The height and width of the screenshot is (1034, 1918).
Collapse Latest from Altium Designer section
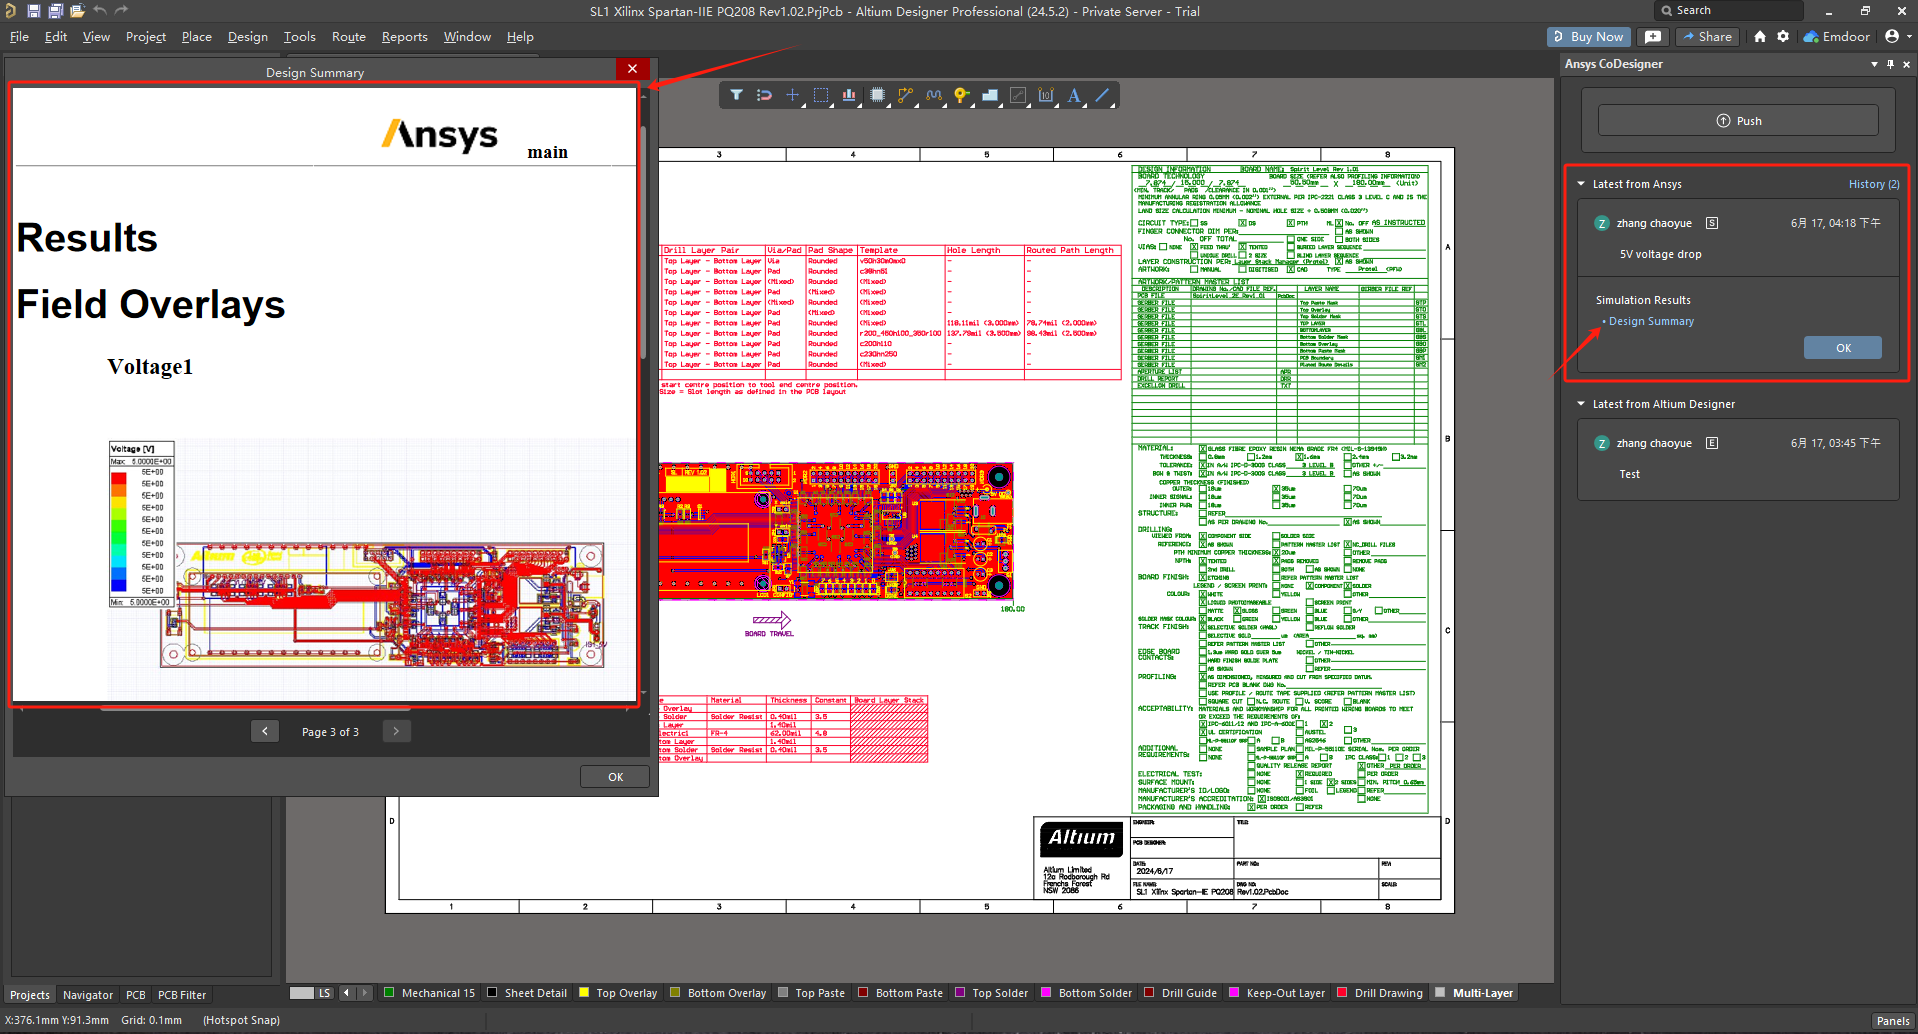click(1581, 404)
